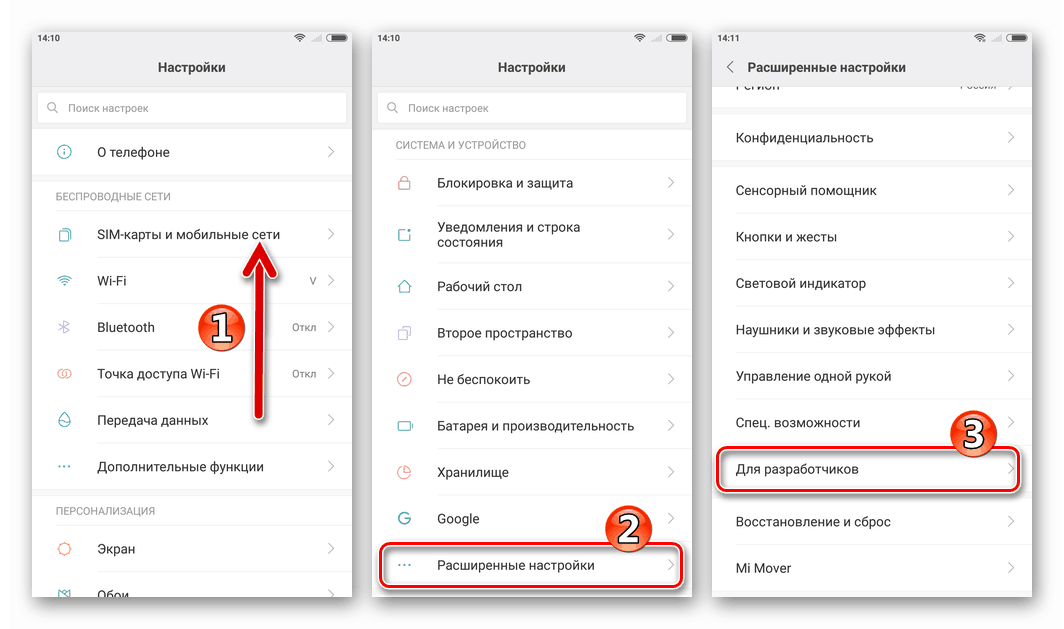1064x629 pixels.
Task: Open Не беспокоить settings
Action: (532, 379)
